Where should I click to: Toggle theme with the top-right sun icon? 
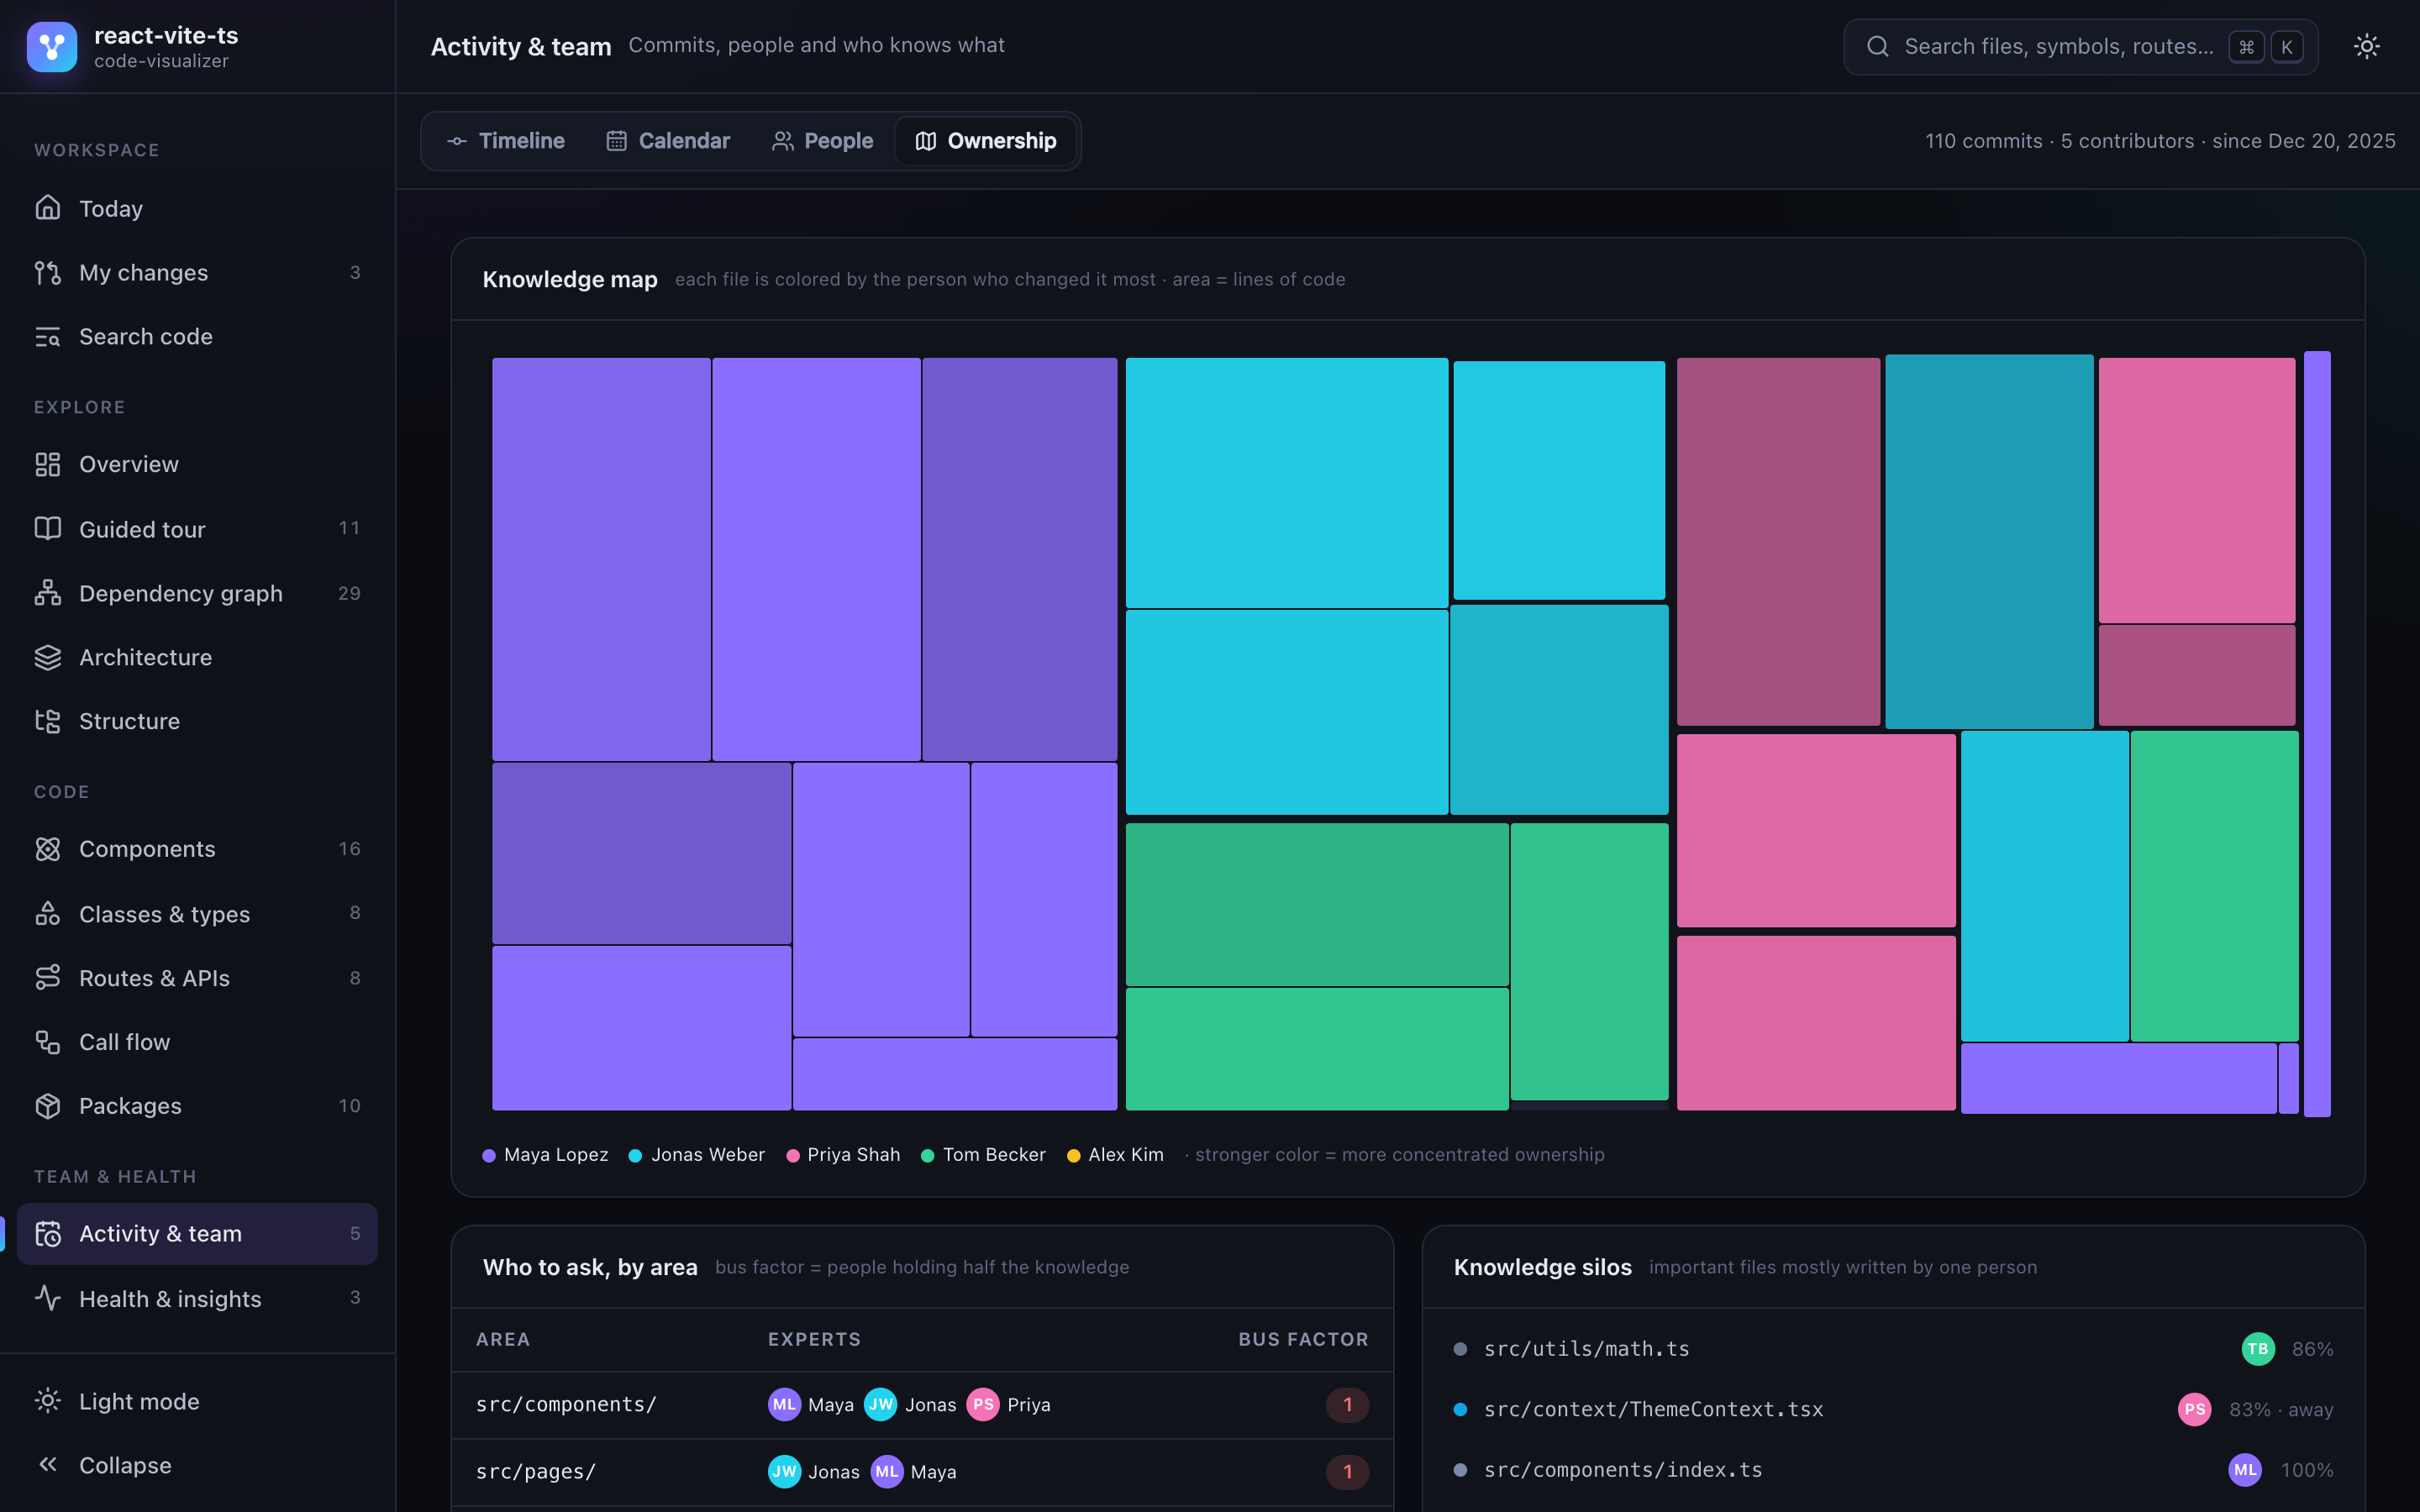[x=2367, y=46]
